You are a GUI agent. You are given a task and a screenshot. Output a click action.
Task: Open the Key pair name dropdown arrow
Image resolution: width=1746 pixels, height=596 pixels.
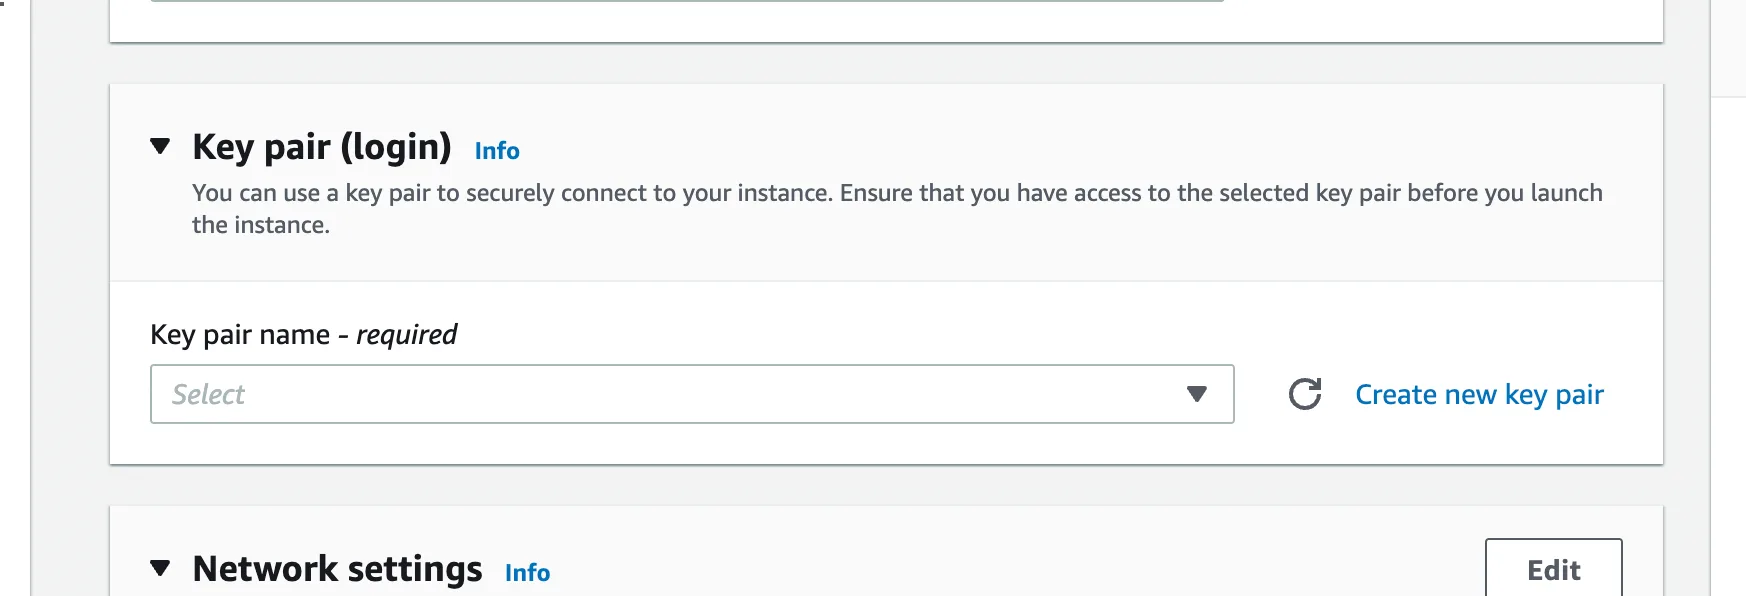click(x=1196, y=394)
